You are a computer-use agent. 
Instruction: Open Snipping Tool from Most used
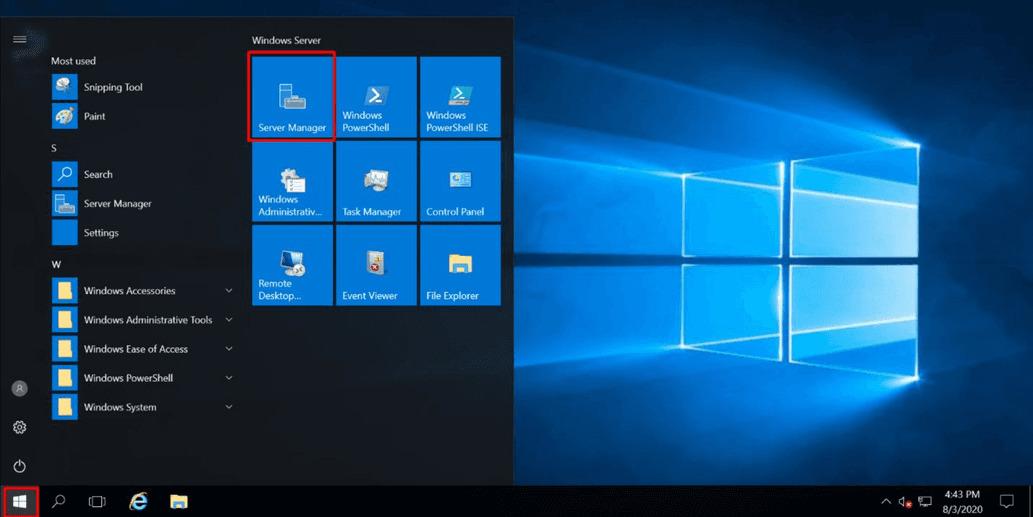point(143,87)
